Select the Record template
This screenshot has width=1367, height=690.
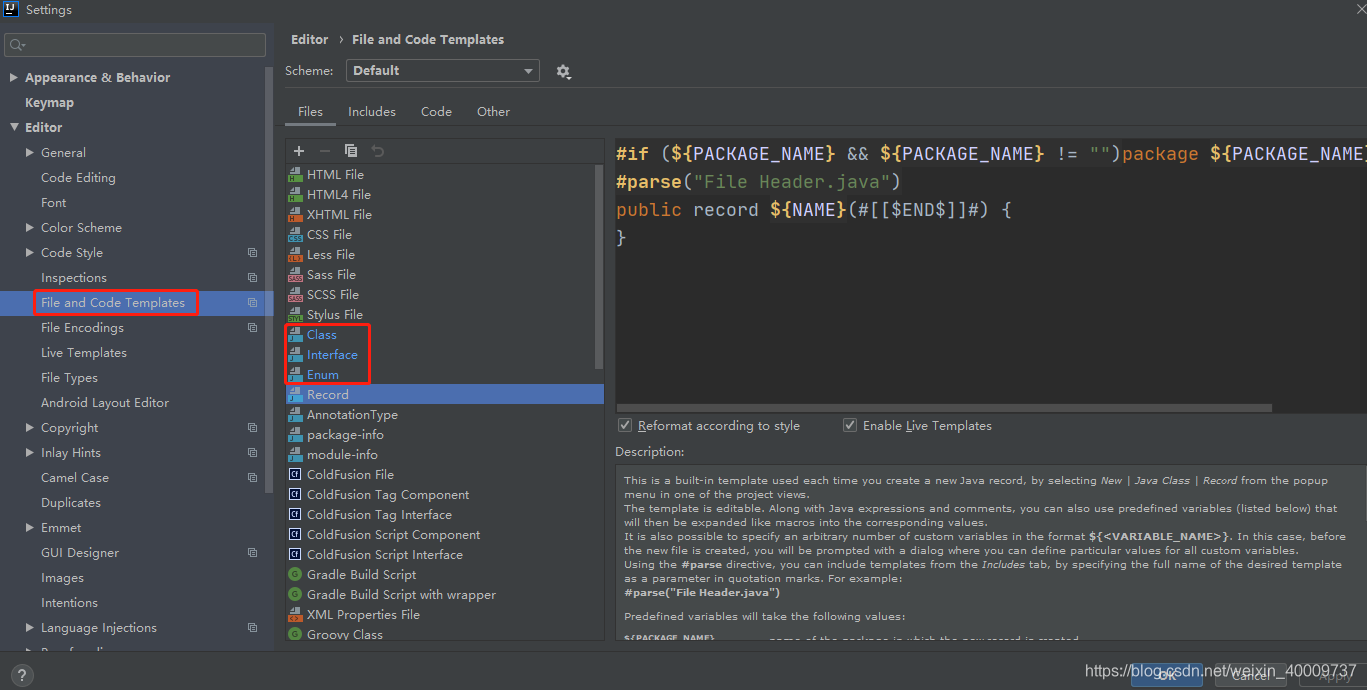444,395
